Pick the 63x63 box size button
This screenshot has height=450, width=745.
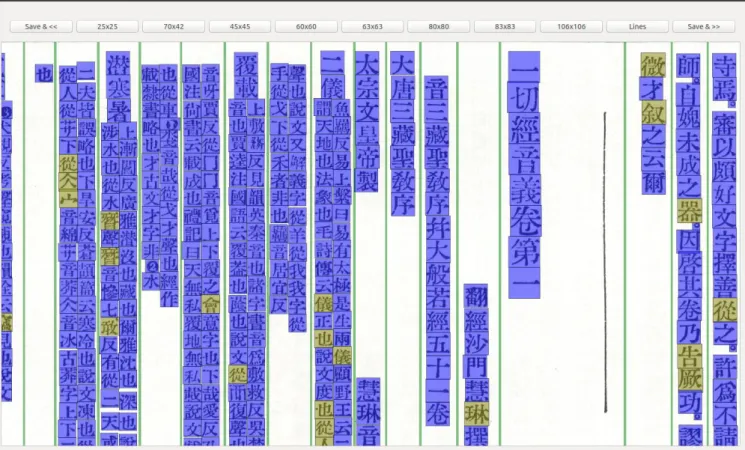[372, 27]
